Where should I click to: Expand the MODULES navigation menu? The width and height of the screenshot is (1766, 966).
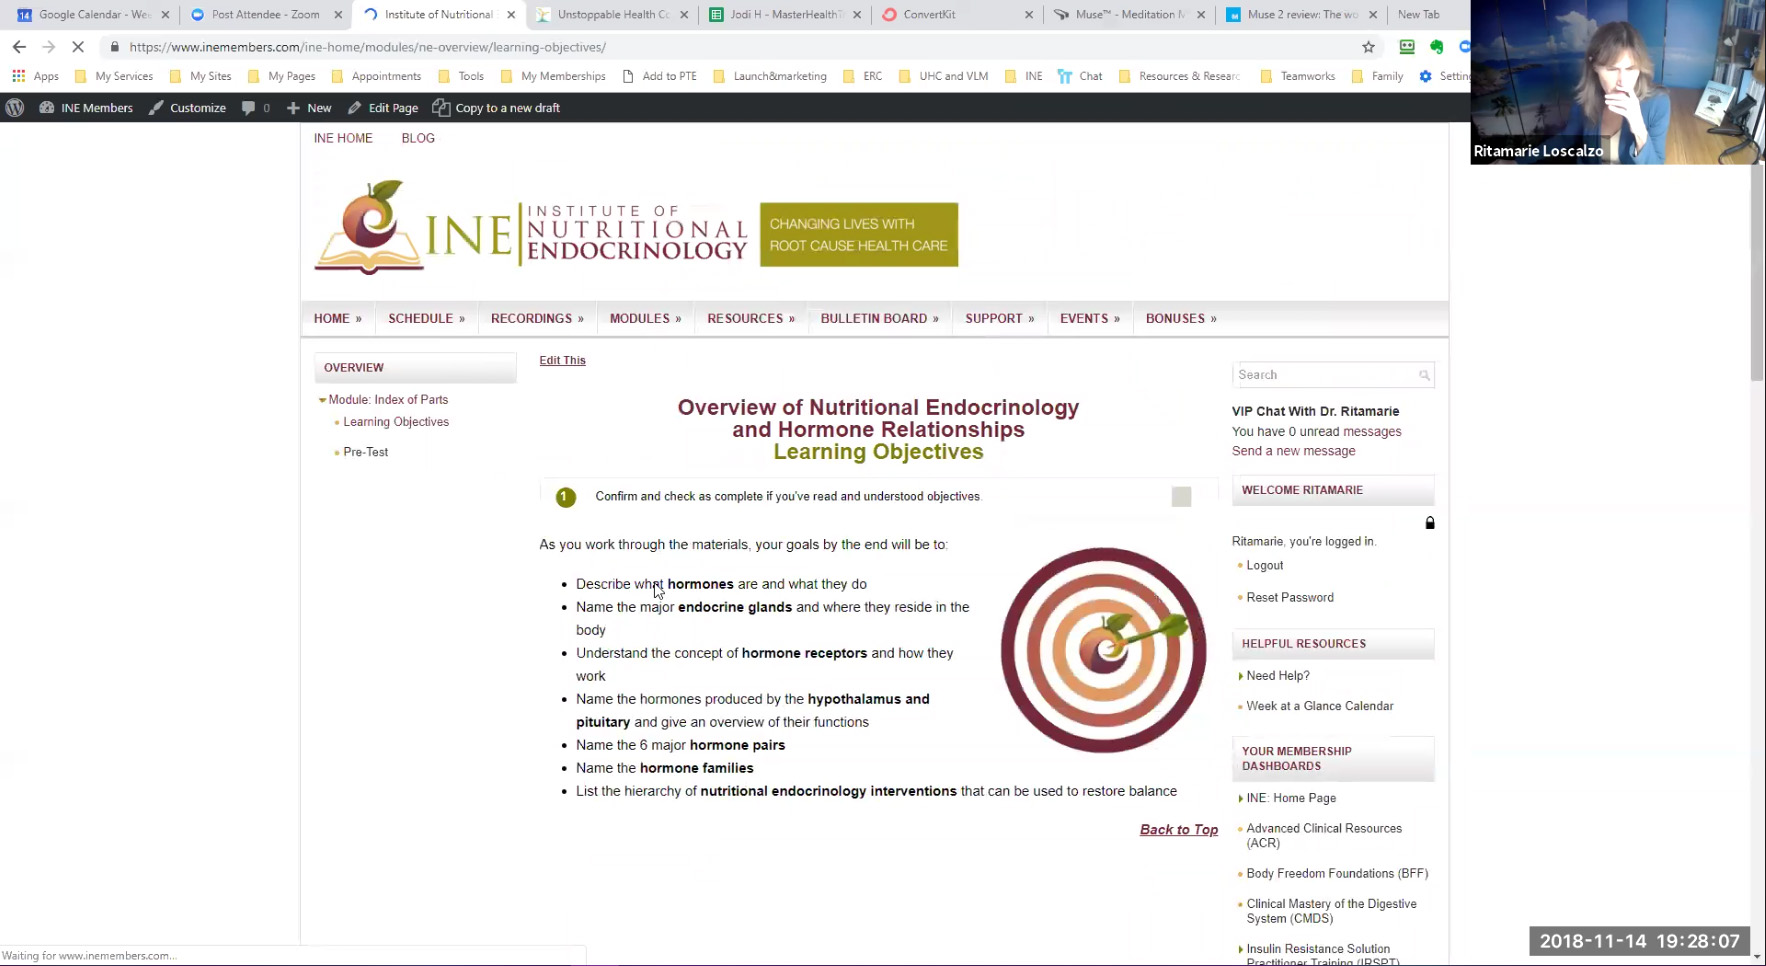point(645,319)
